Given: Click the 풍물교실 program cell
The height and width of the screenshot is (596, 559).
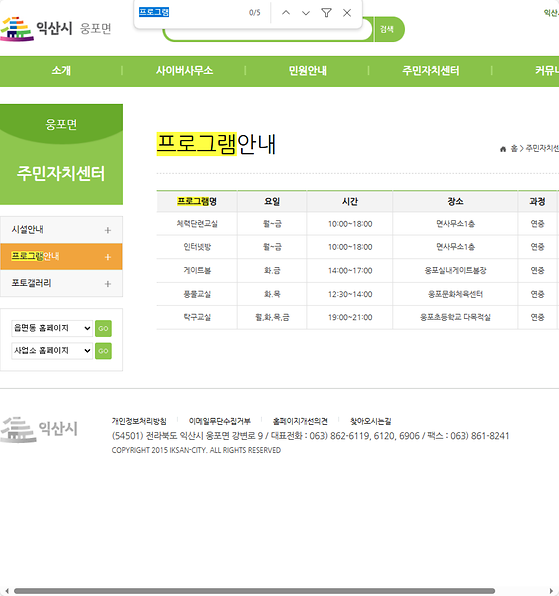Looking at the screenshot, I should tap(197, 294).
